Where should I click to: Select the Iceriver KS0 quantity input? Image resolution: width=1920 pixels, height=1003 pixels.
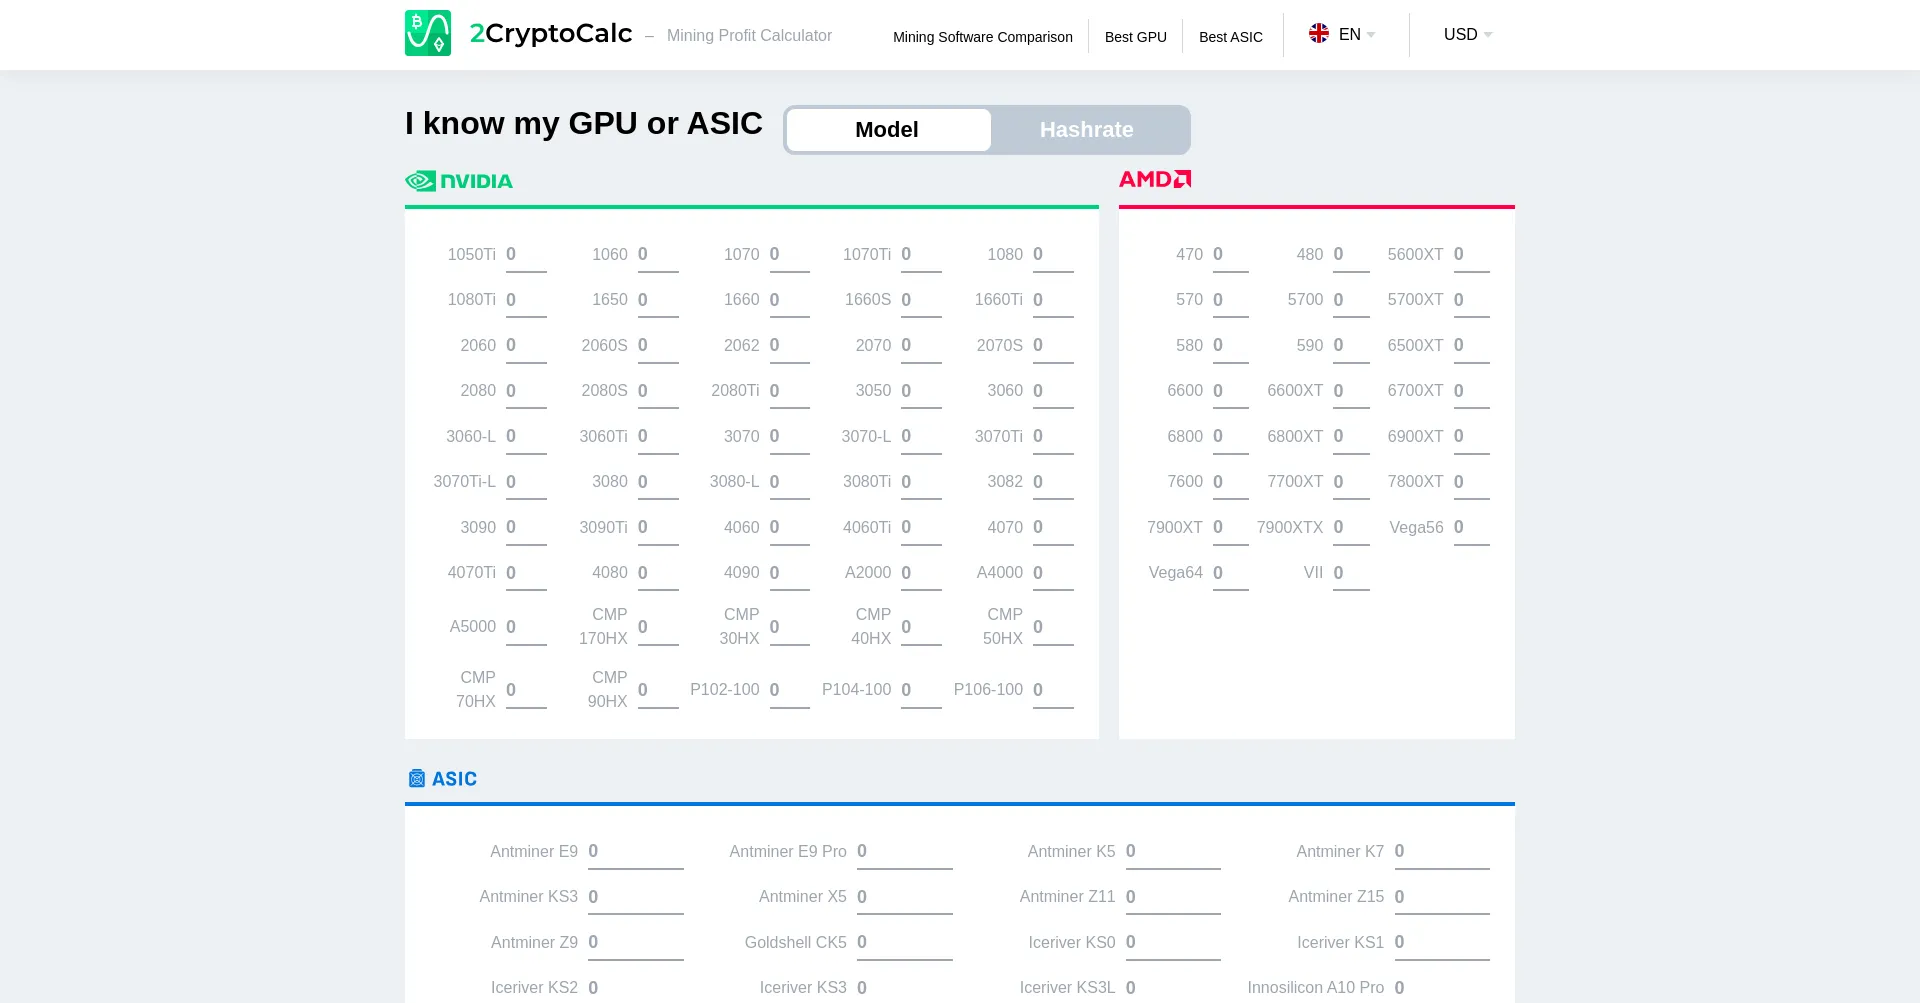click(x=1172, y=943)
